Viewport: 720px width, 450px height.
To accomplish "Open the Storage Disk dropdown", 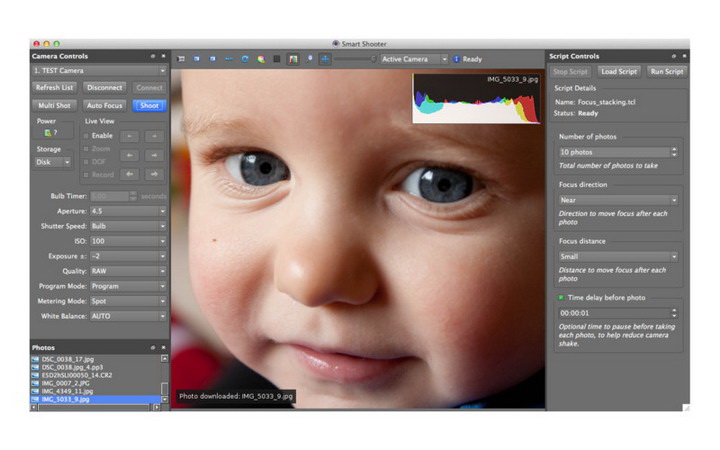I will [x=52, y=162].
